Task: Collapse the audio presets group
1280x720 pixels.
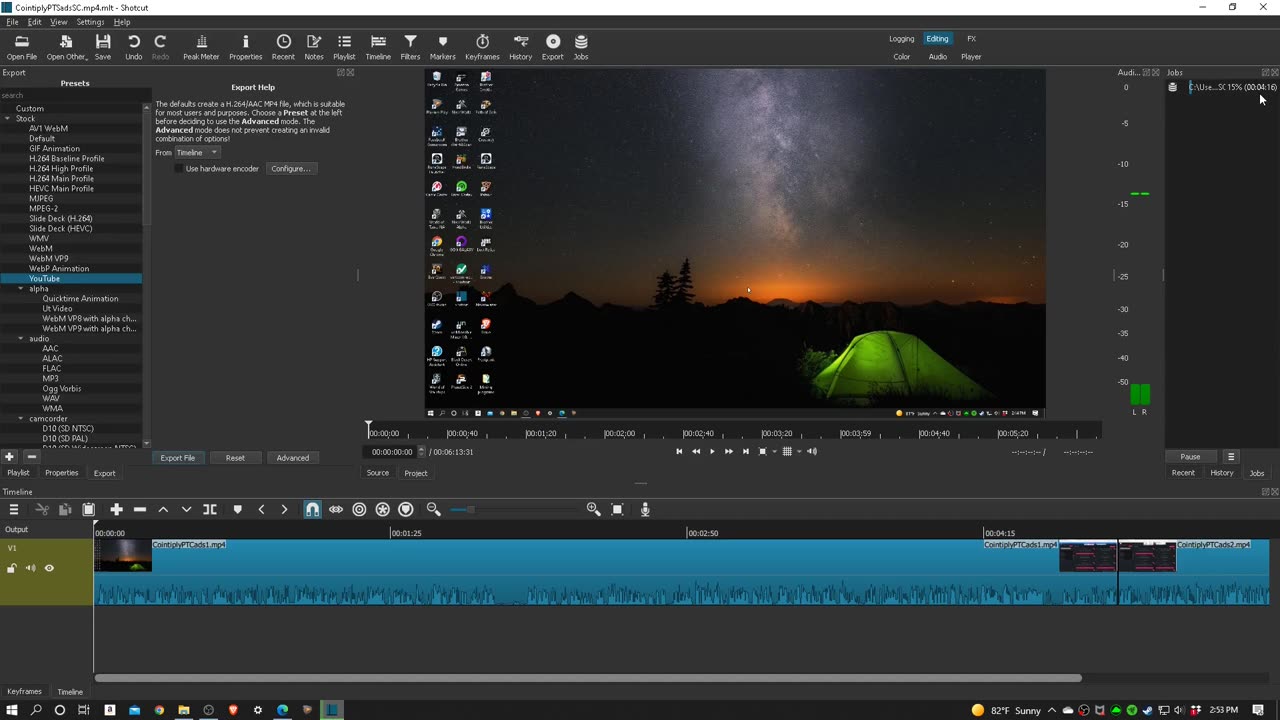Action: pyautogui.click(x=21, y=339)
